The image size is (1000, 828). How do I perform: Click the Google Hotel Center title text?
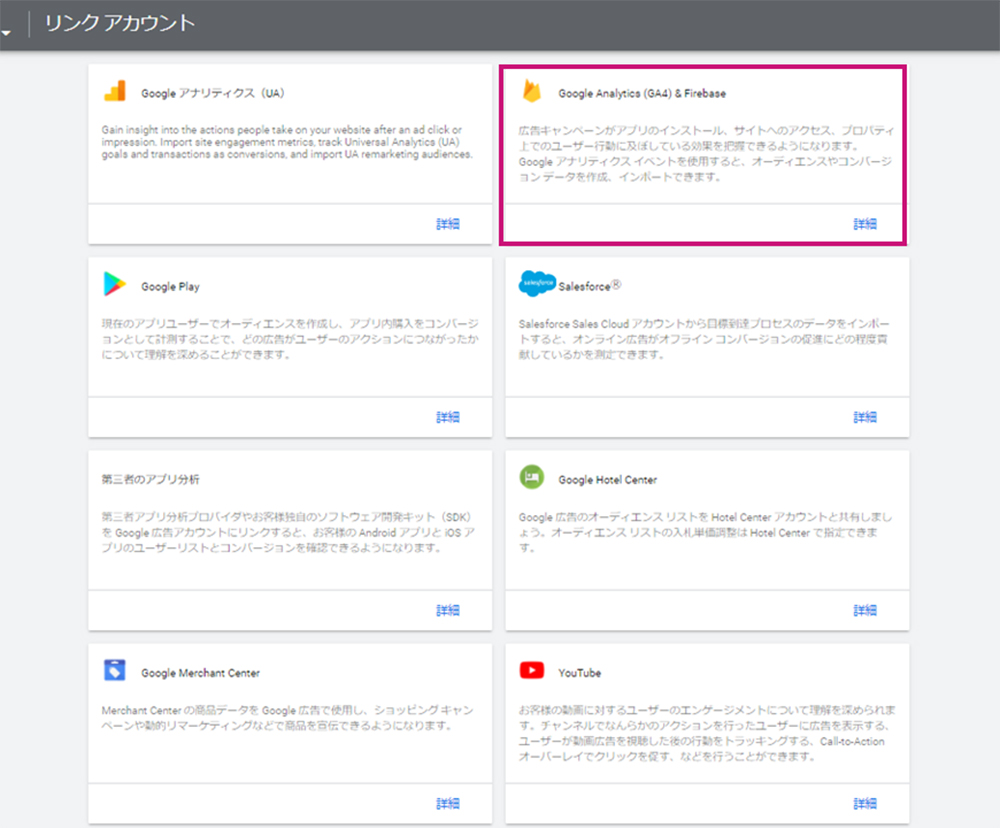pyautogui.click(x=608, y=480)
